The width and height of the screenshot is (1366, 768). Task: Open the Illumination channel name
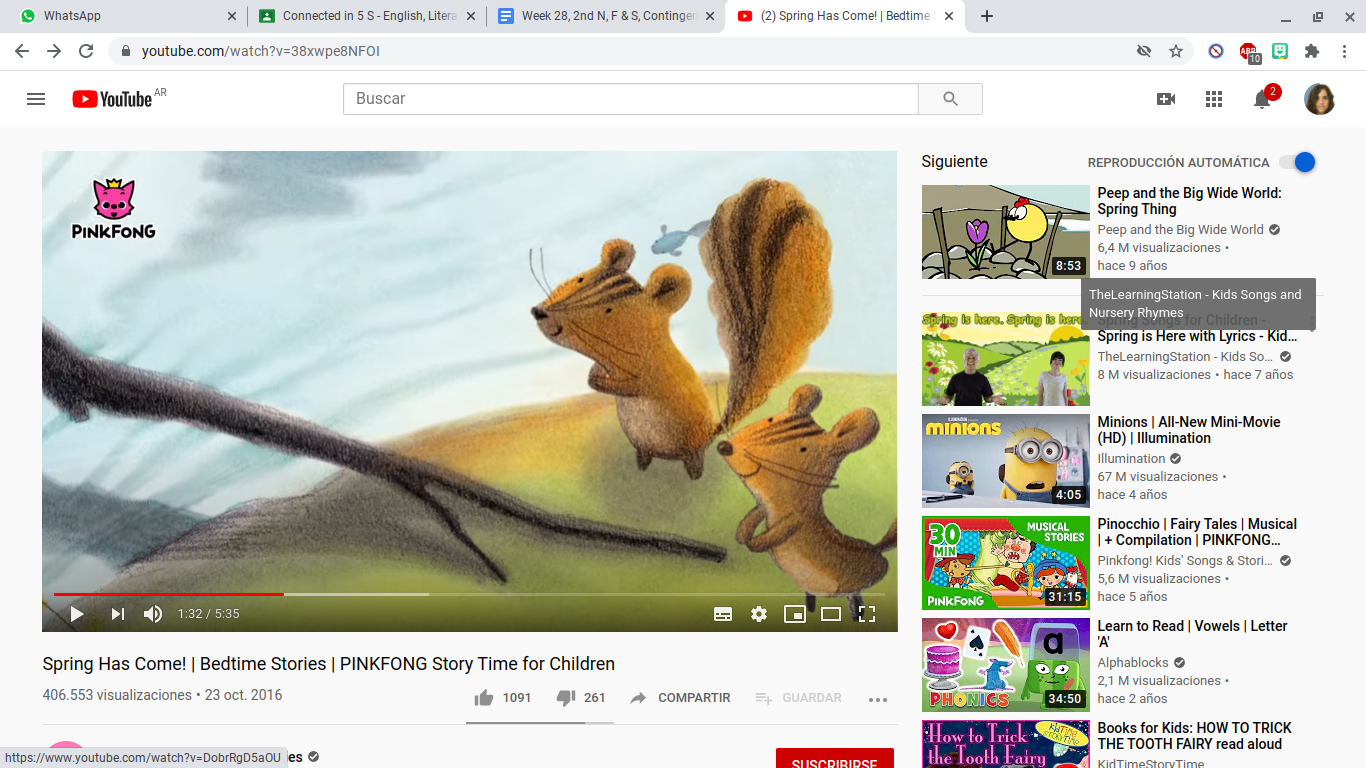coord(1131,459)
